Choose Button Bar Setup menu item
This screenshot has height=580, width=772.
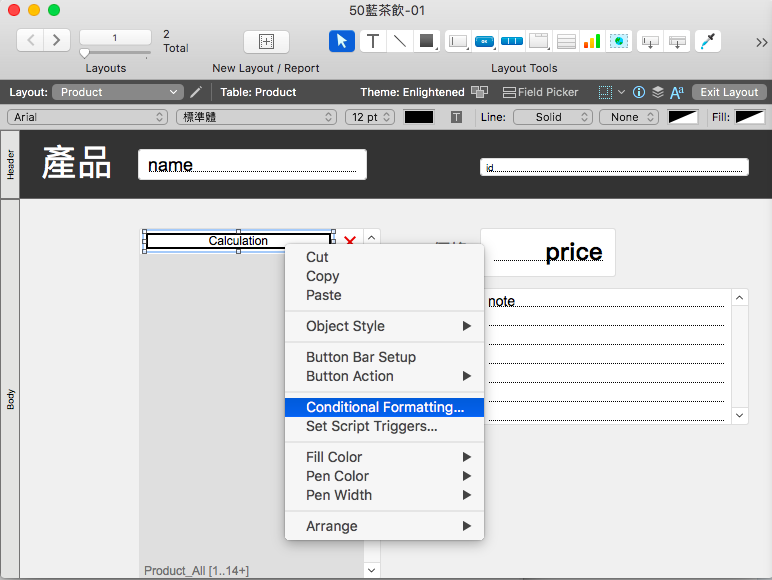tap(384, 357)
